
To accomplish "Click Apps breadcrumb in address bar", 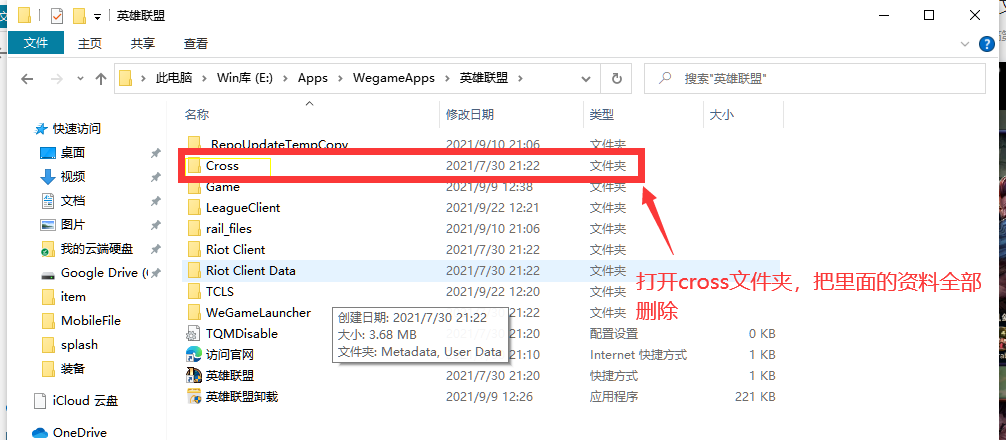I will coord(312,78).
